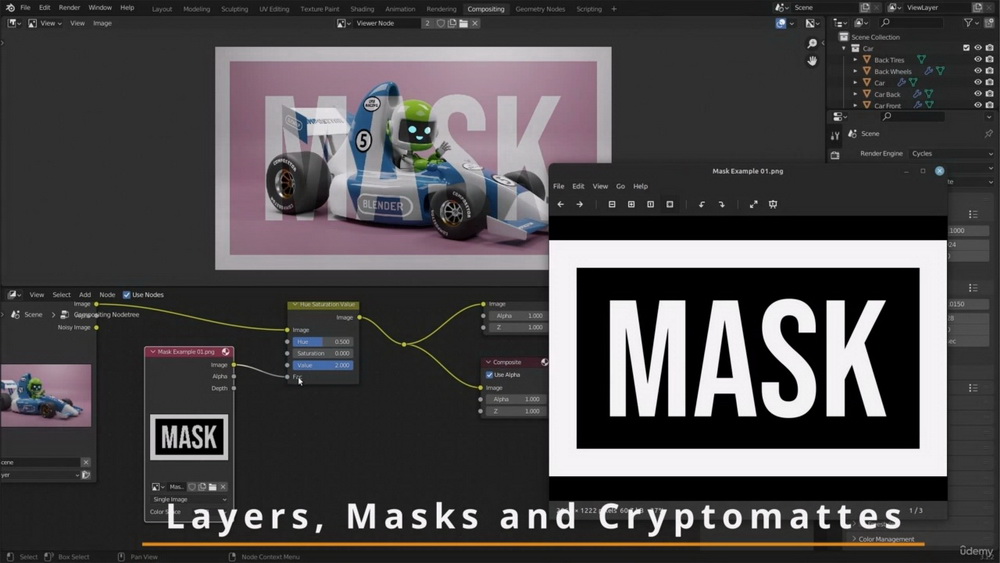Open the Tool properties tab icon
The image size is (1000, 563).
pyautogui.click(x=835, y=136)
